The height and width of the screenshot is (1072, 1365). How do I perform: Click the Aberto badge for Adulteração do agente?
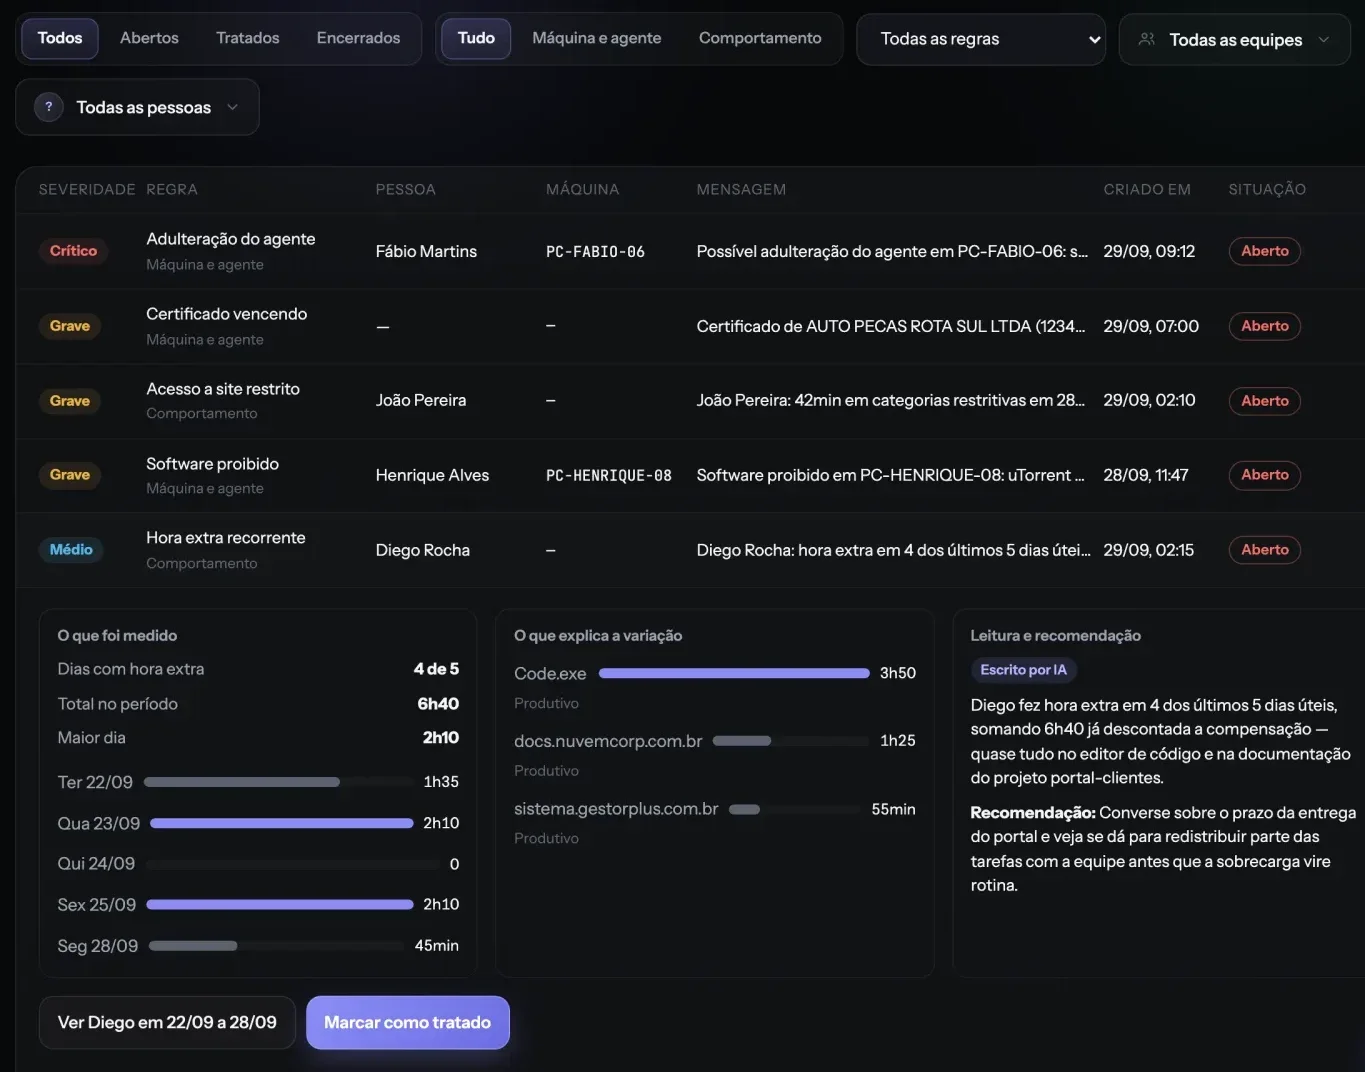pyautogui.click(x=1264, y=251)
